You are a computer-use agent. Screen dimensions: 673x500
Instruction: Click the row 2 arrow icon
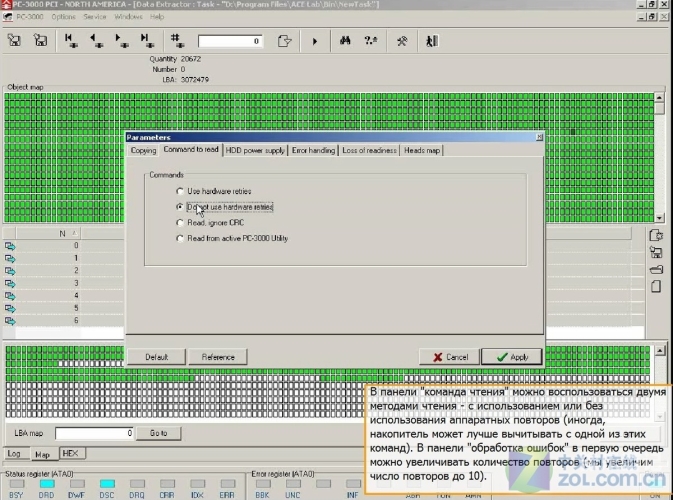point(10,271)
